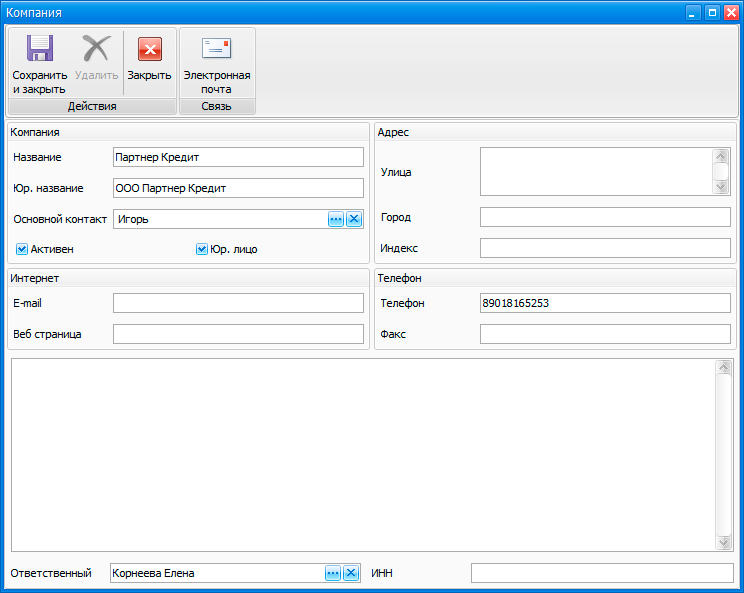Image resolution: width=744 pixels, height=593 pixels.
Task: Toggle the Активен checkbox
Action: pos(22,249)
